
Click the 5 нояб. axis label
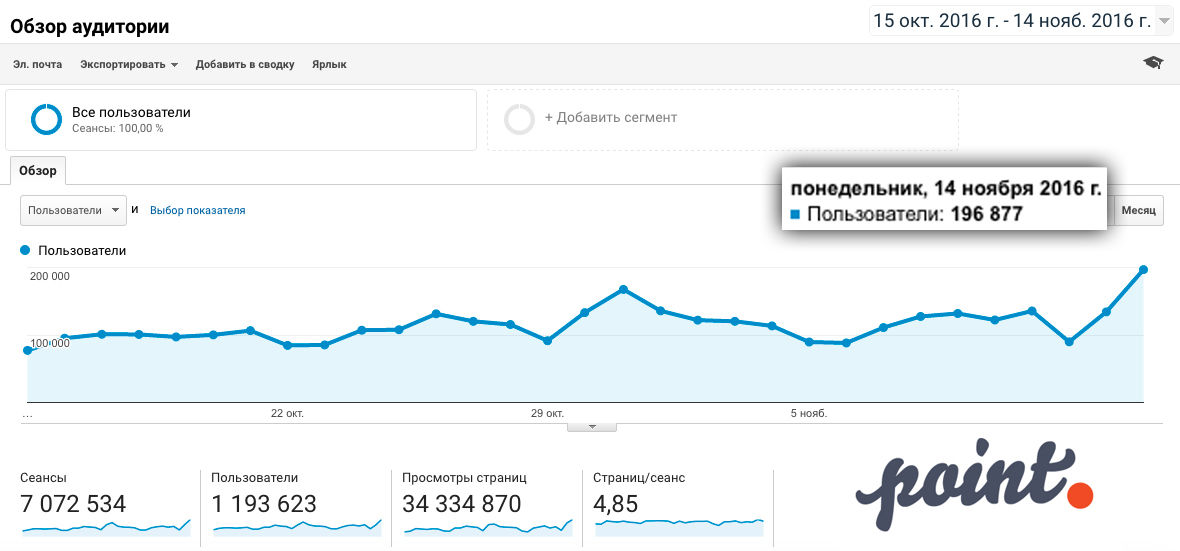(x=809, y=413)
